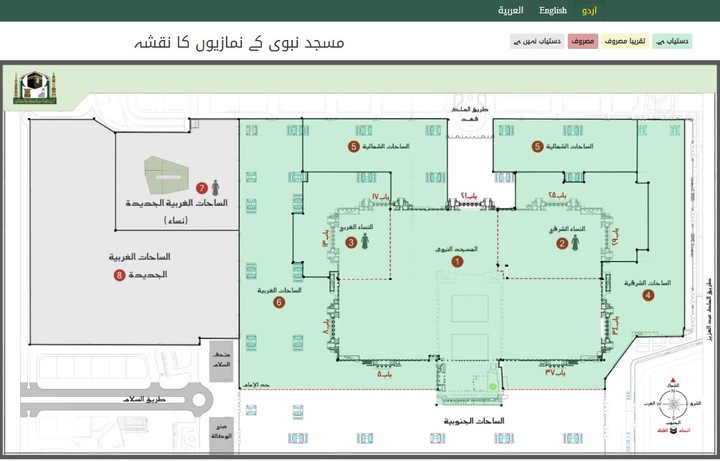Select zone 1 marker in المسجد النبوي
This screenshot has width=720, height=461.
pyautogui.click(x=458, y=261)
